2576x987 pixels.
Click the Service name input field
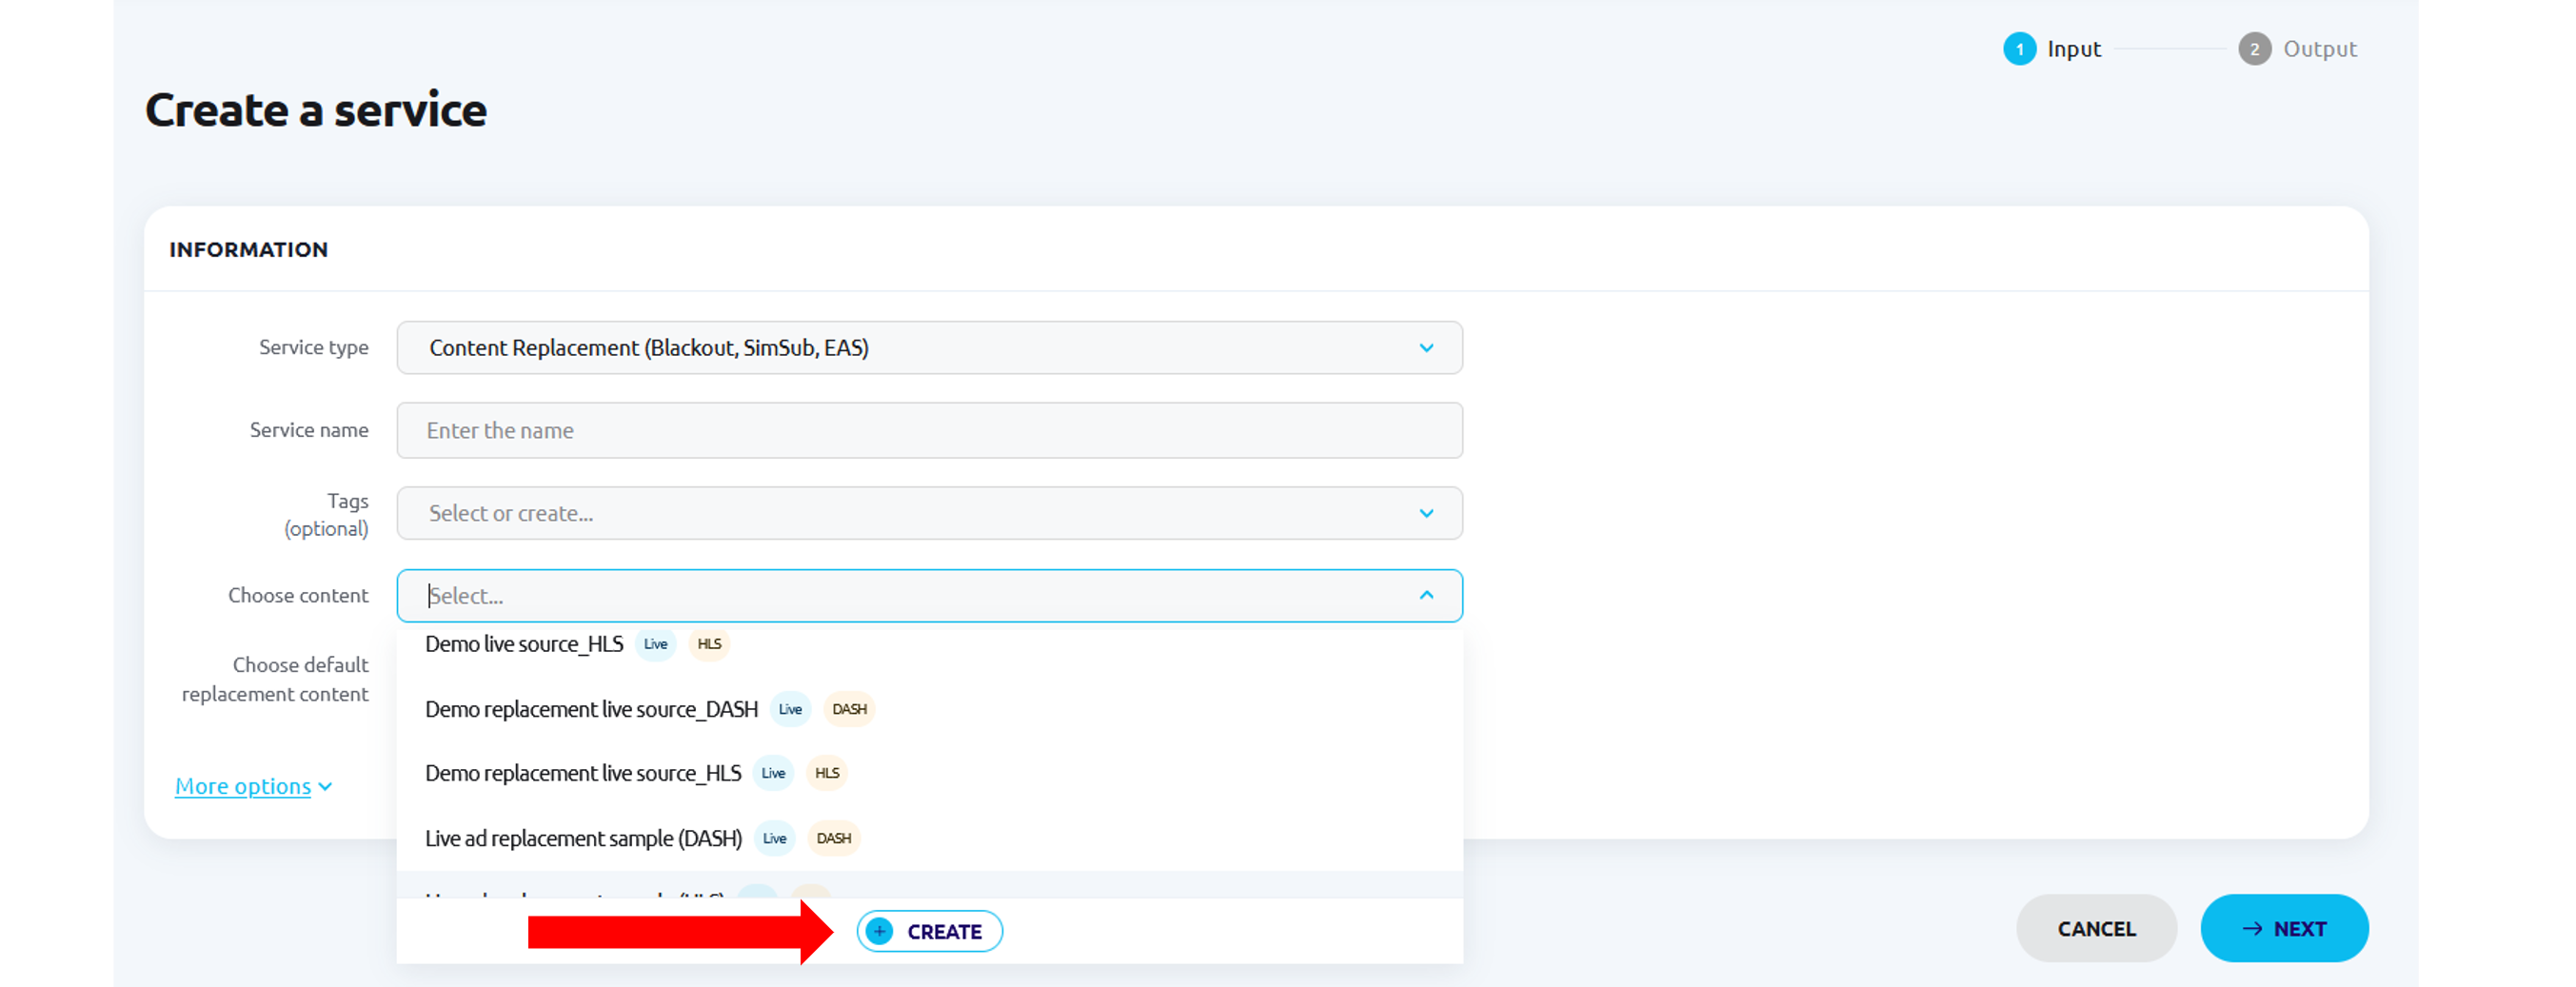(929, 430)
